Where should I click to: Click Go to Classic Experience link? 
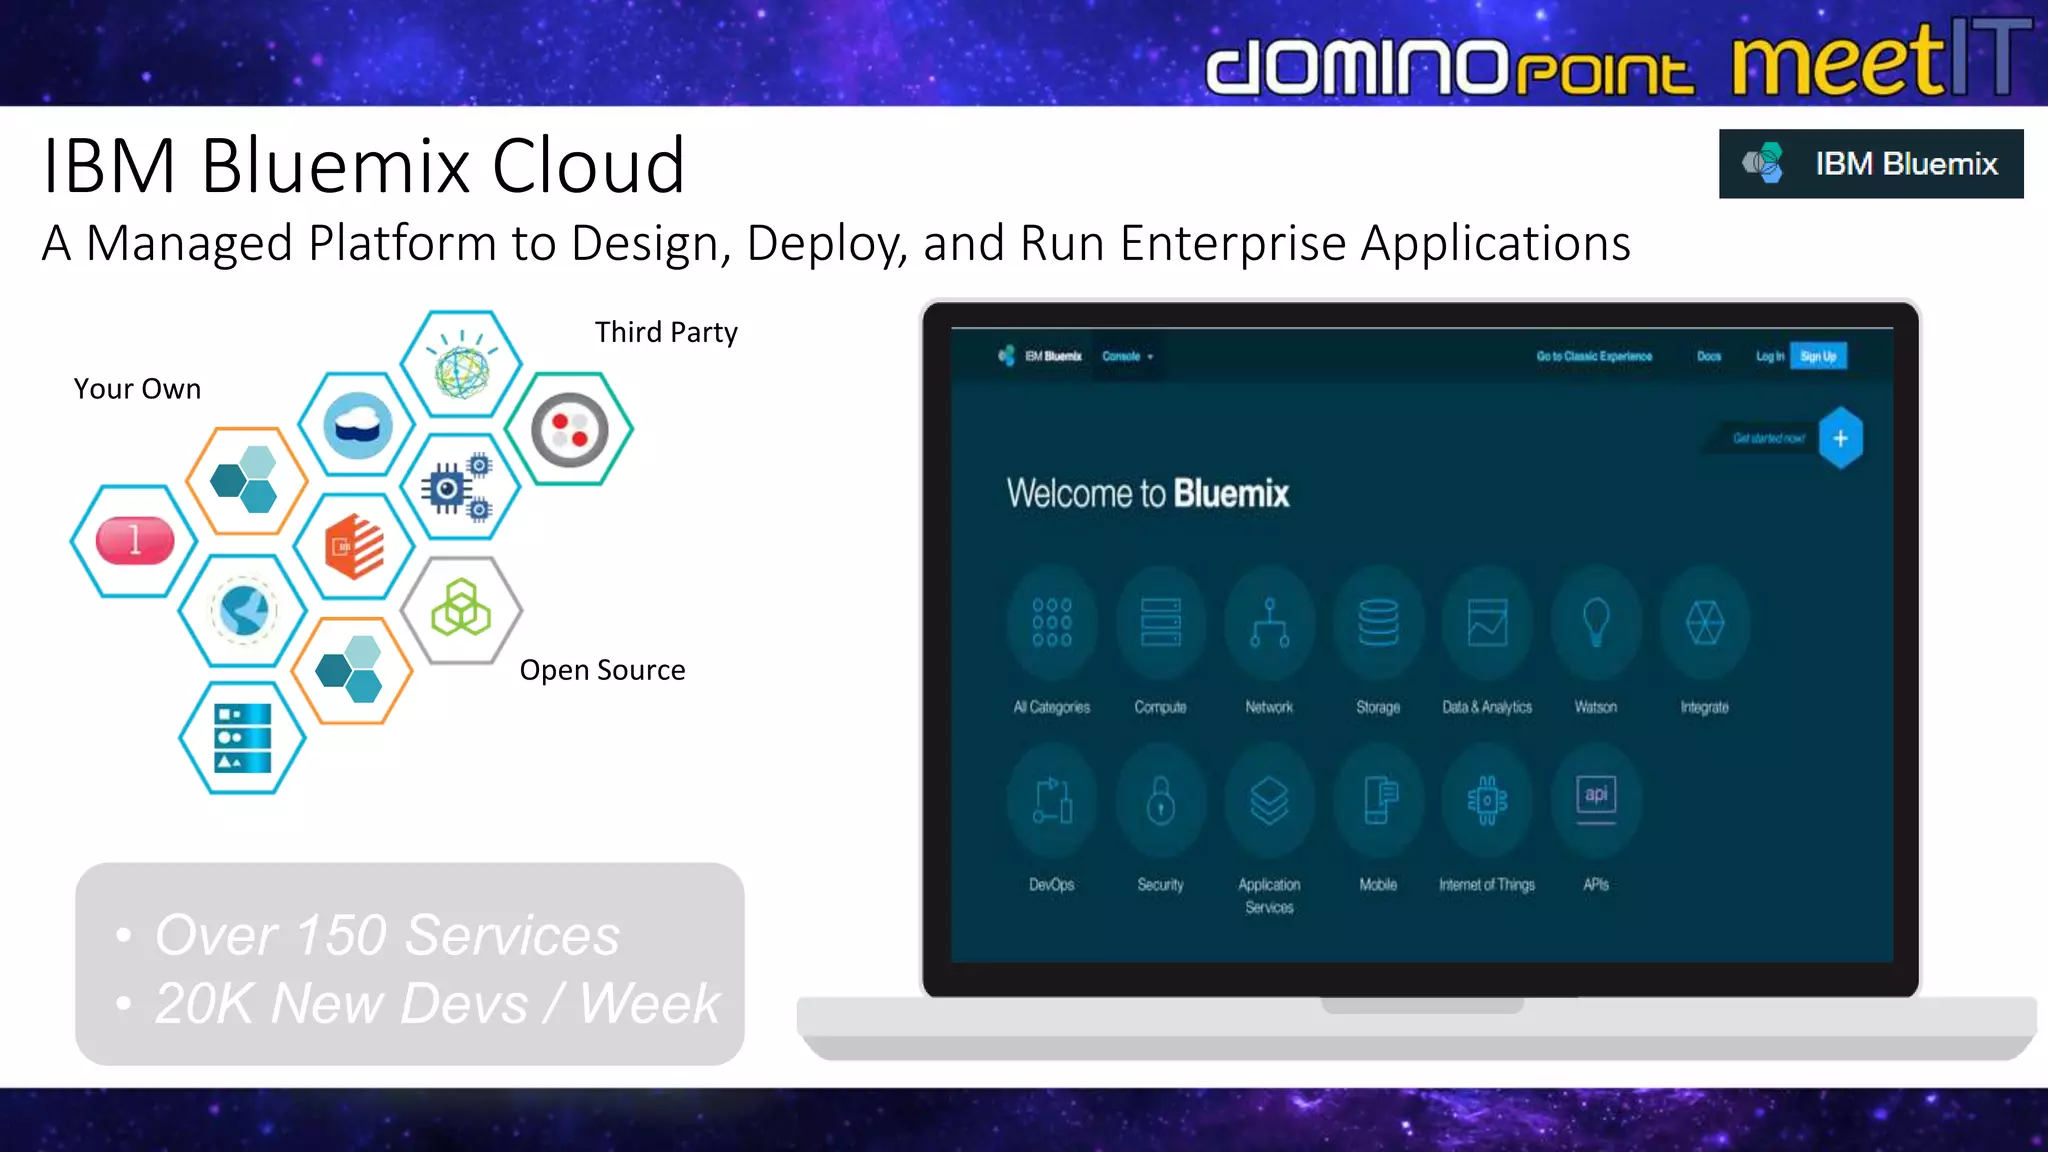pos(1594,356)
